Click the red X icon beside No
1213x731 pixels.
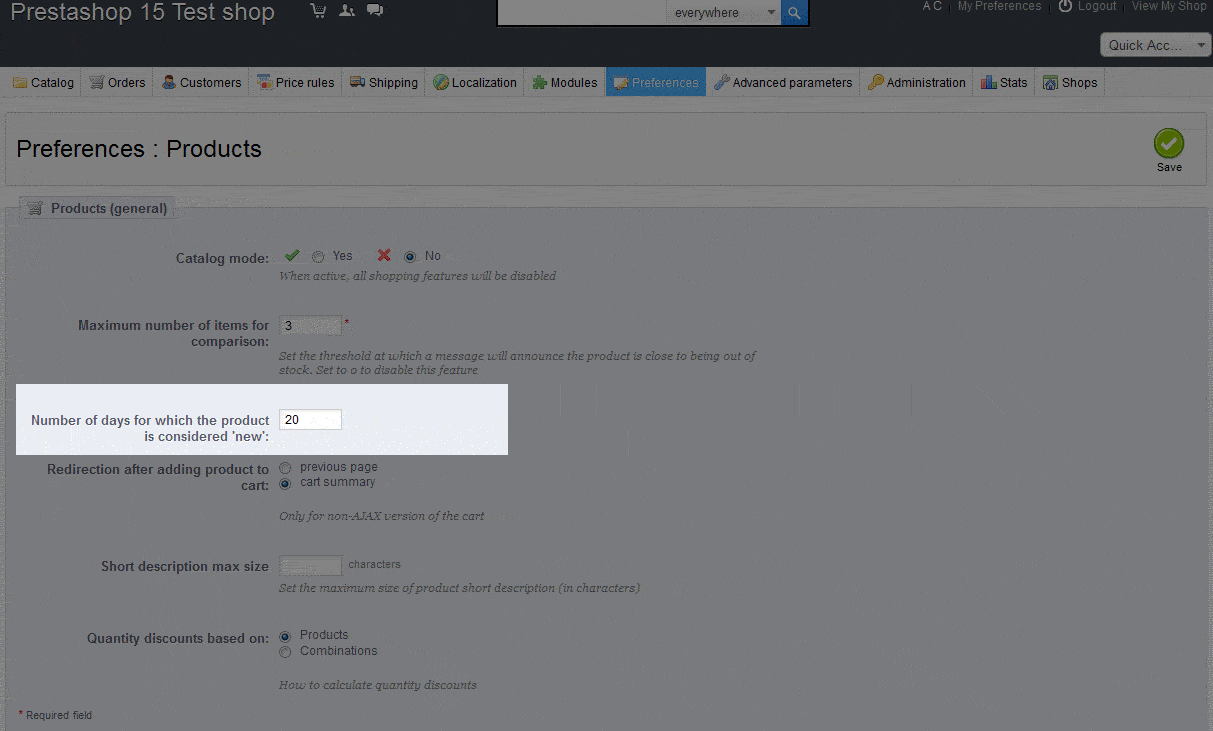pos(384,256)
